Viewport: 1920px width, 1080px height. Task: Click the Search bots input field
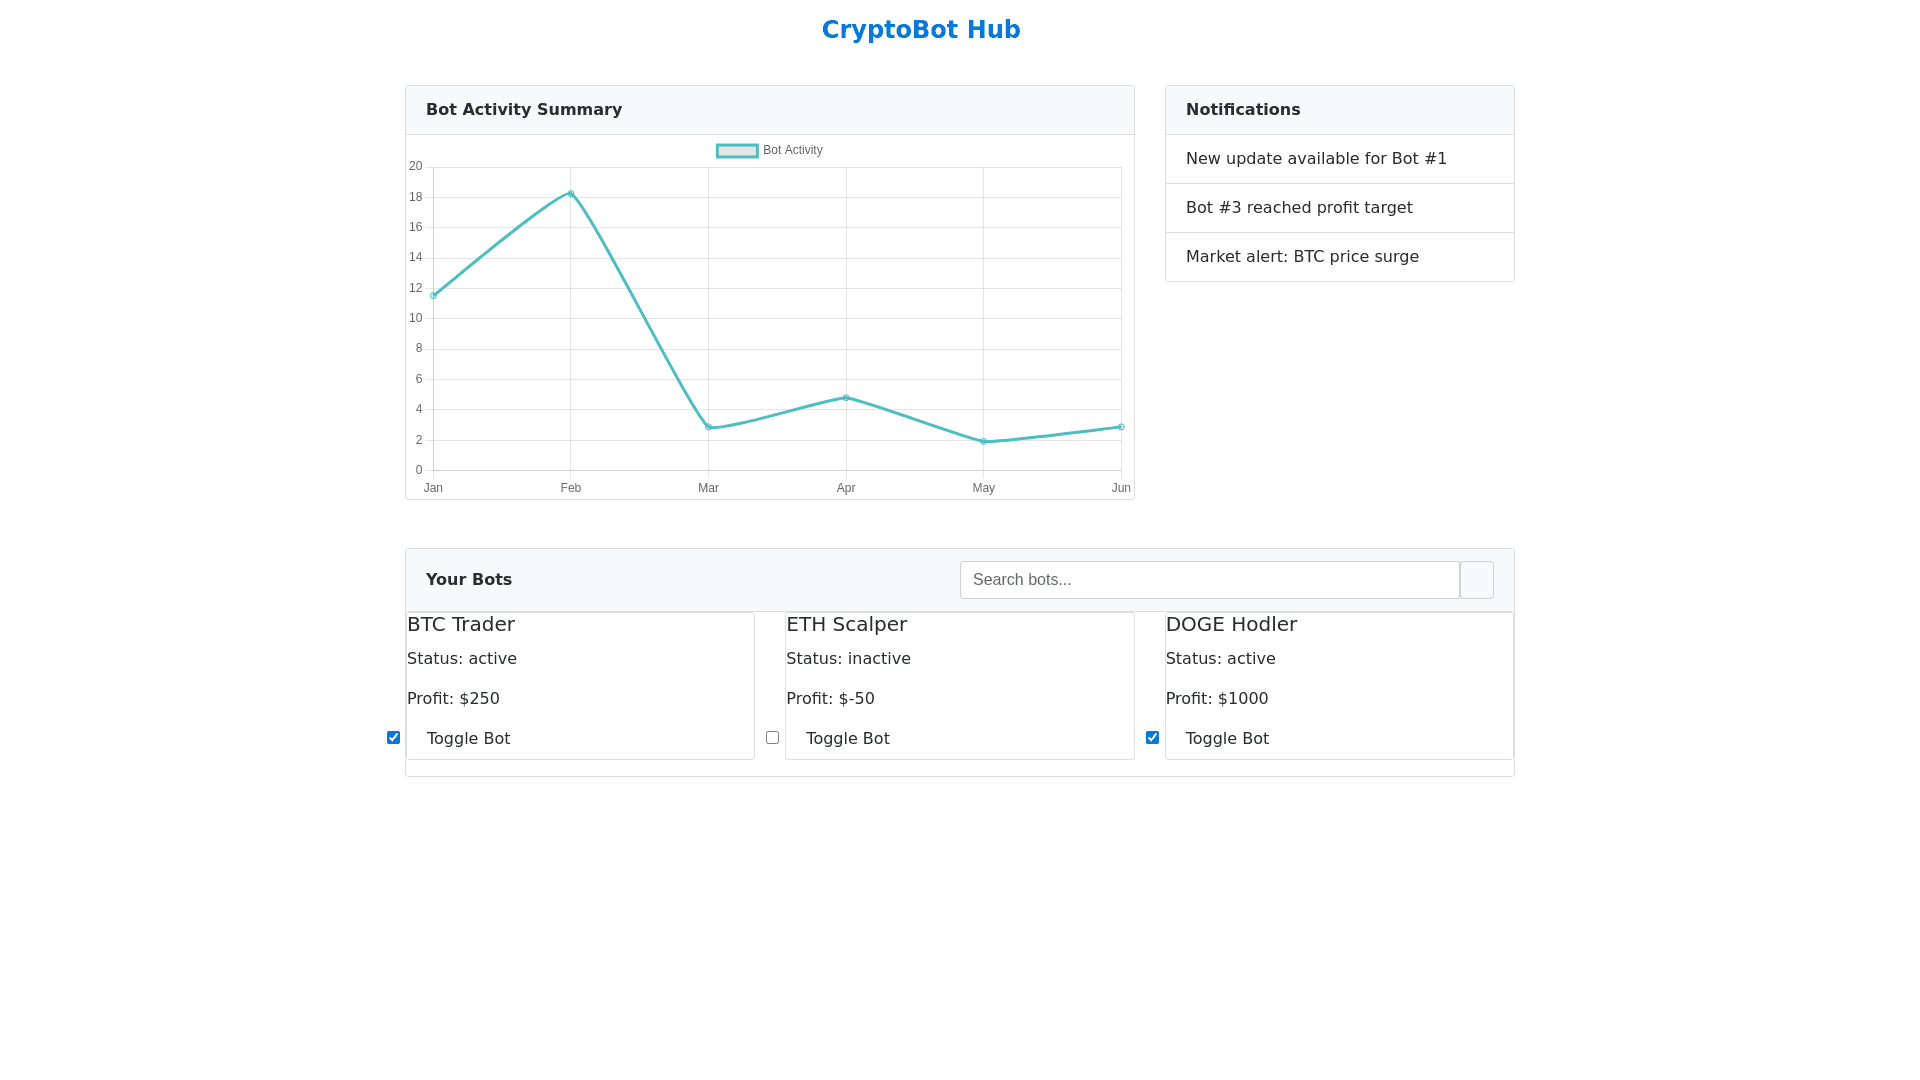tap(1209, 580)
